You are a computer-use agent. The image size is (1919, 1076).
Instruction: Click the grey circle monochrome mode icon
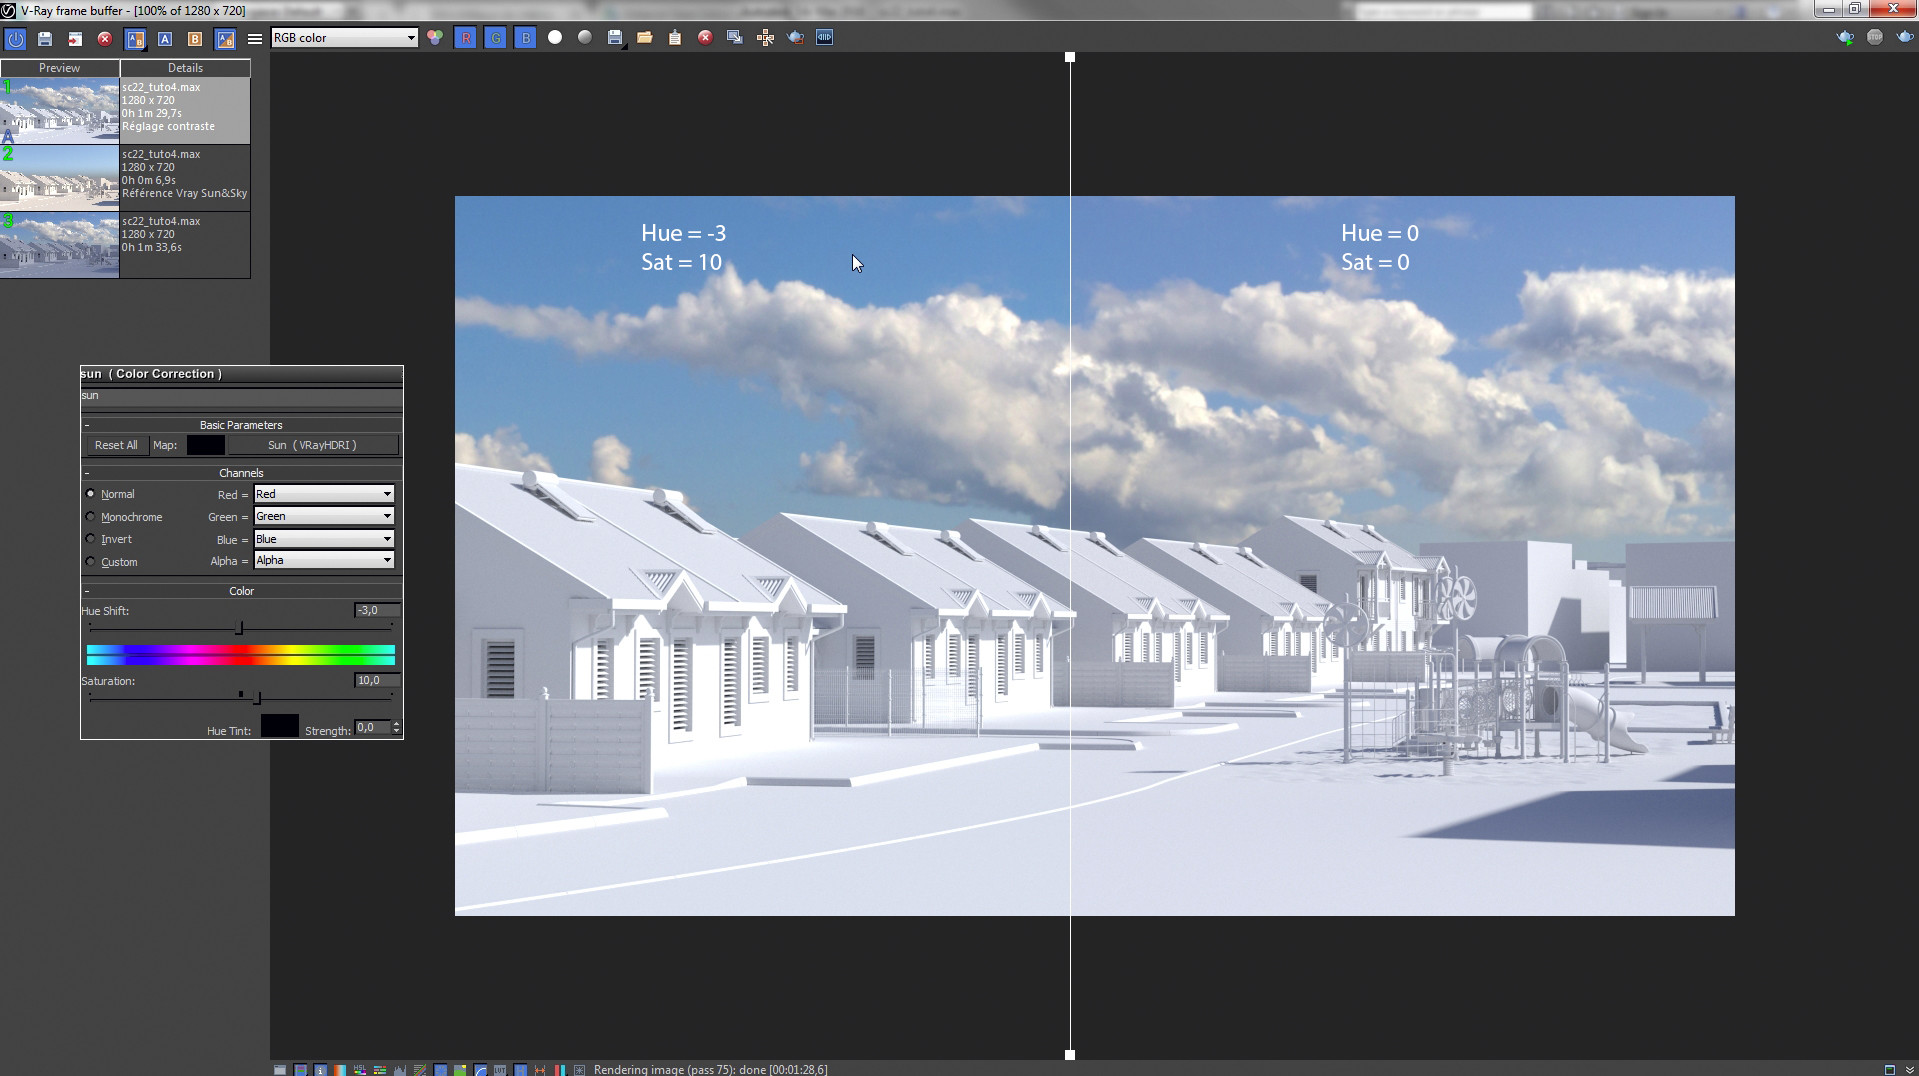click(585, 37)
